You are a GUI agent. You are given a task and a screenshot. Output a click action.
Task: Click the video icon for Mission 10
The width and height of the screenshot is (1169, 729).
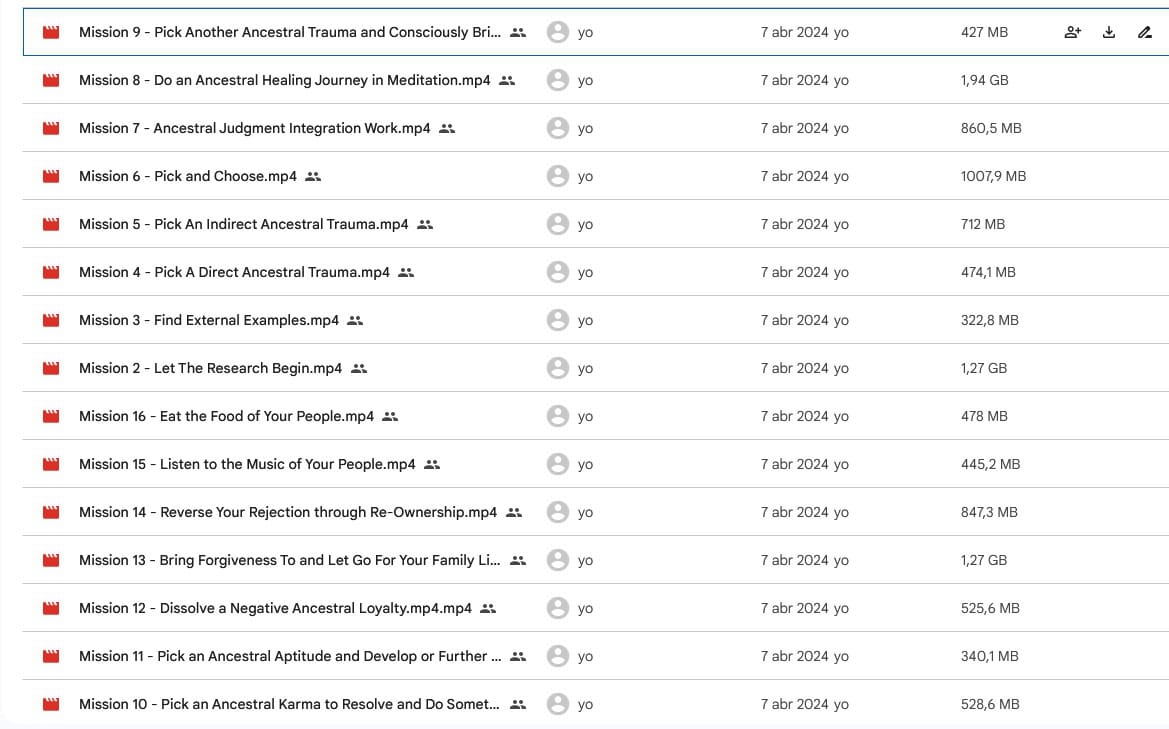click(x=51, y=704)
